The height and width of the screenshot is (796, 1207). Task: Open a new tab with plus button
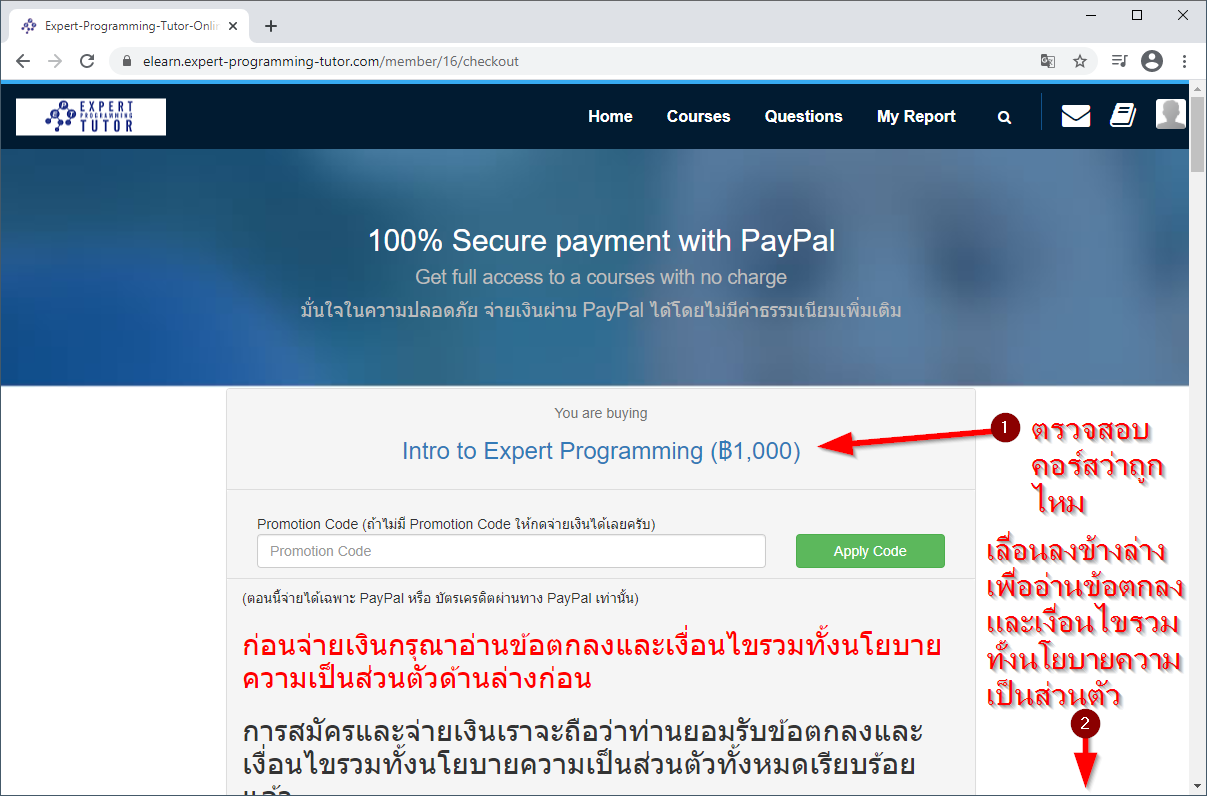(x=271, y=26)
